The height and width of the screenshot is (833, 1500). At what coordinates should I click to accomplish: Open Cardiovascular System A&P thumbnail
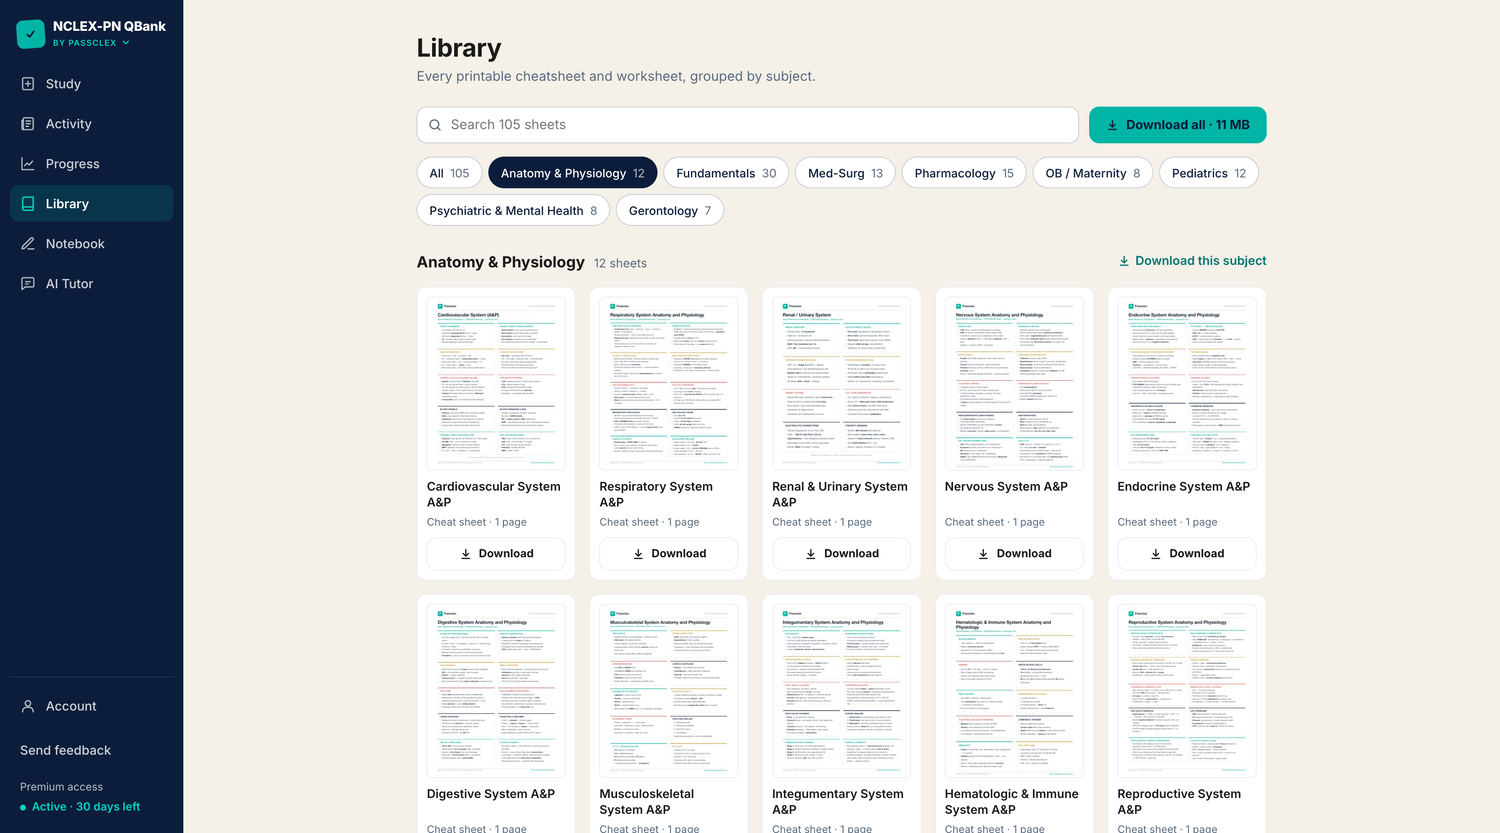(x=496, y=383)
